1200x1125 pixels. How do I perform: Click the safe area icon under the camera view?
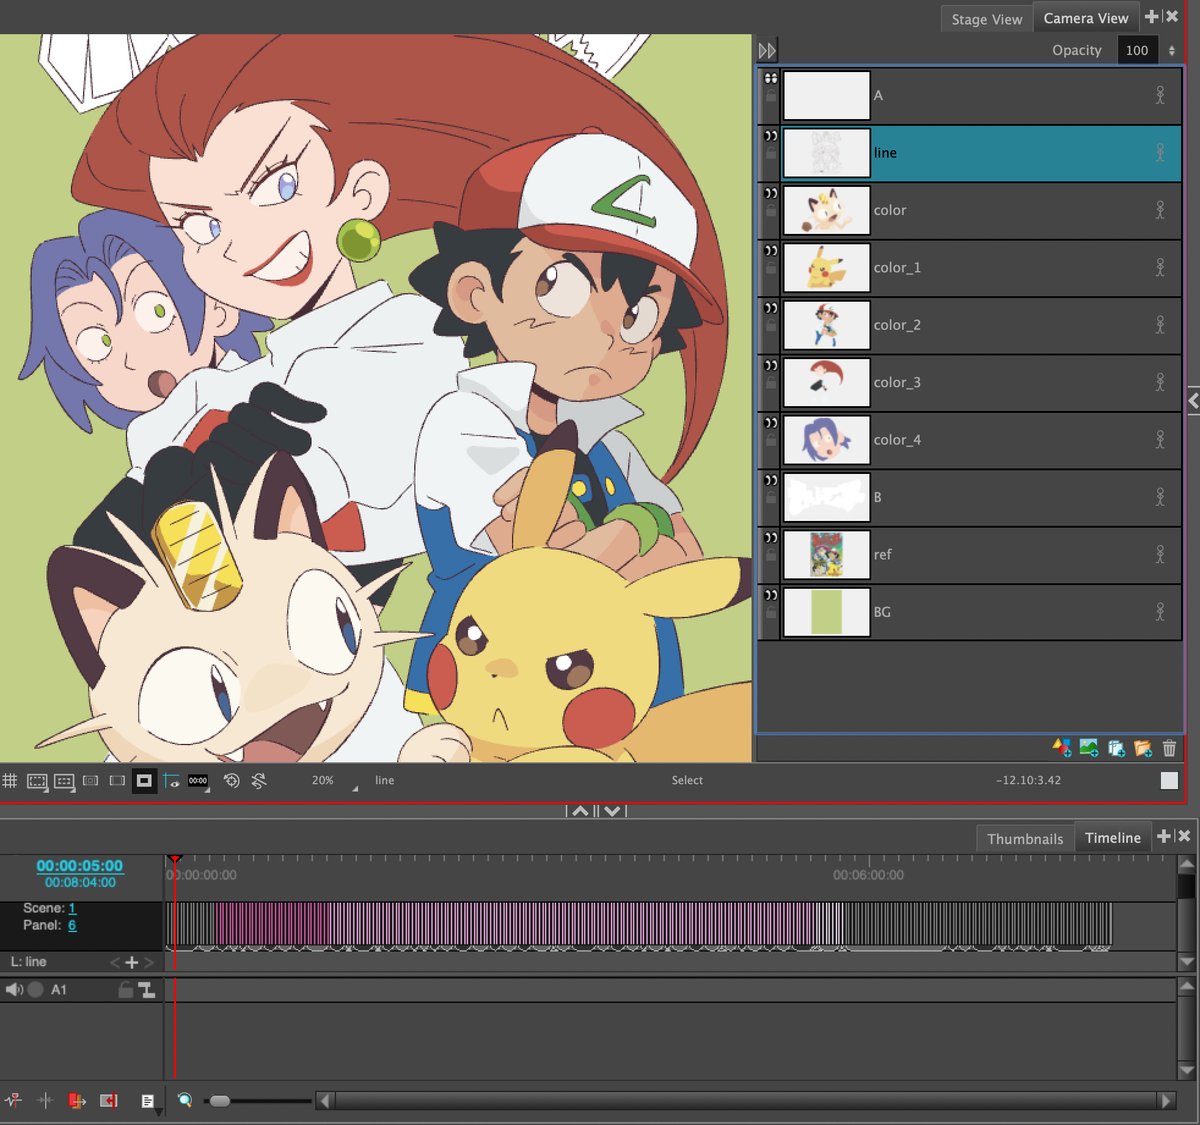pyautogui.click(x=37, y=781)
